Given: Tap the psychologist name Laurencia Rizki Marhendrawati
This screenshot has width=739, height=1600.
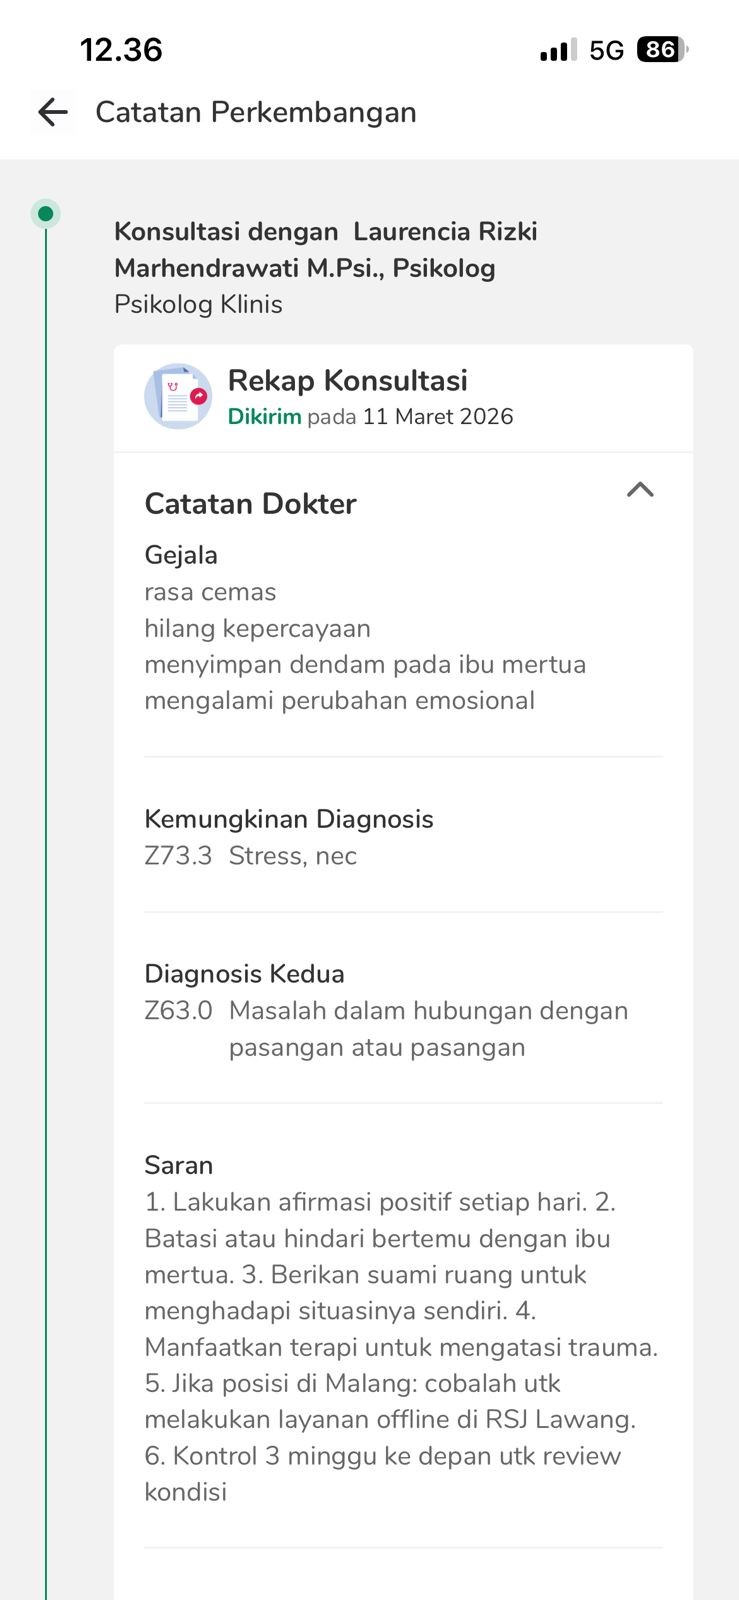Looking at the screenshot, I should tap(325, 250).
